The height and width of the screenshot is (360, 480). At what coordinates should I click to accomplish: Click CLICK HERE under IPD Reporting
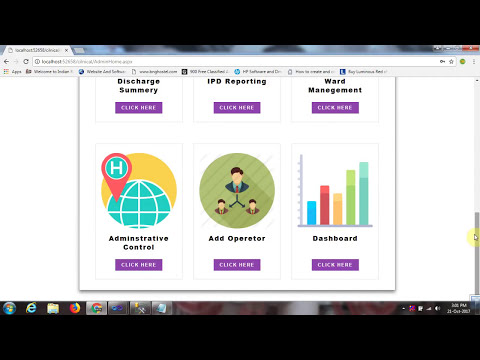tap(237, 108)
